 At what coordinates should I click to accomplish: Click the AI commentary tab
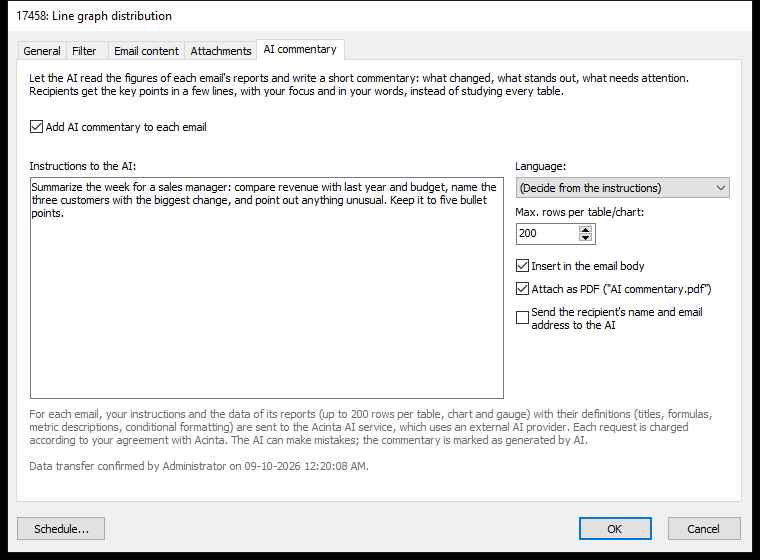coord(300,49)
